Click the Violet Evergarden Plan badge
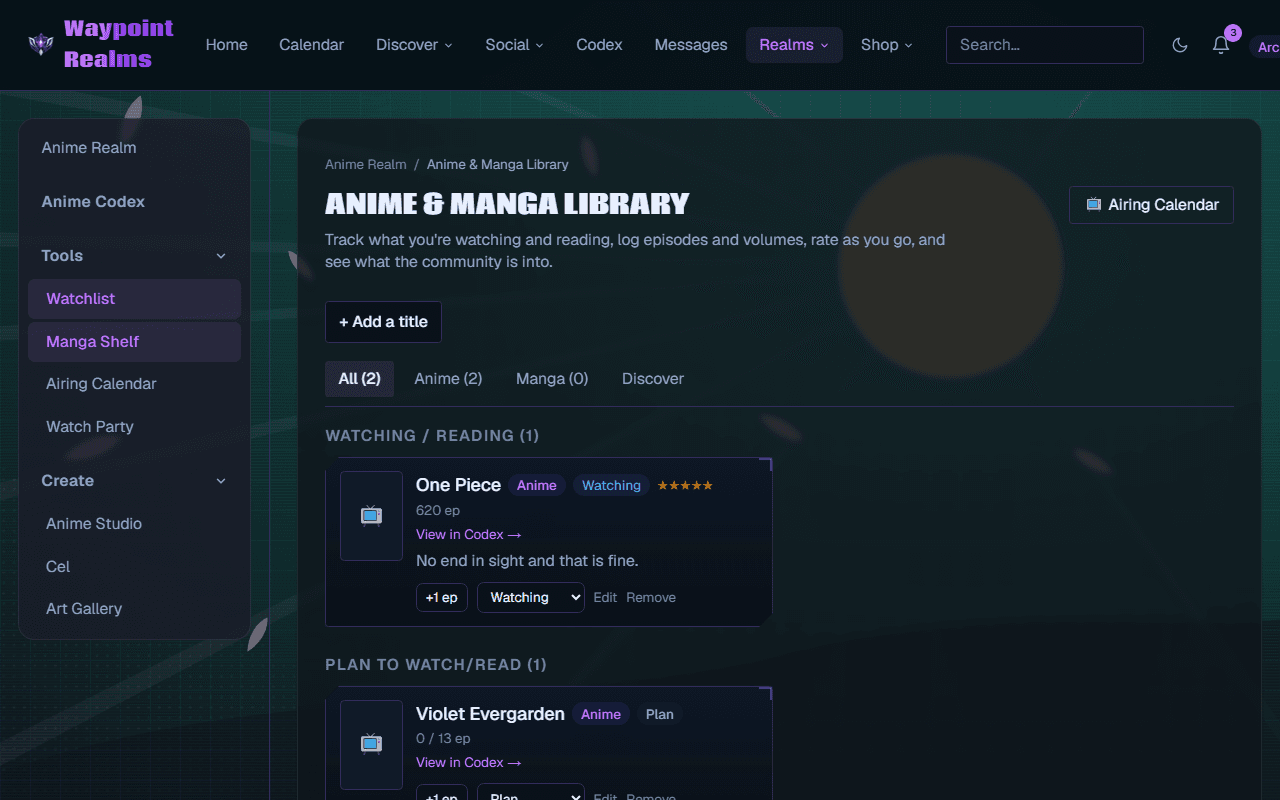The width and height of the screenshot is (1280, 800). click(659, 714)
